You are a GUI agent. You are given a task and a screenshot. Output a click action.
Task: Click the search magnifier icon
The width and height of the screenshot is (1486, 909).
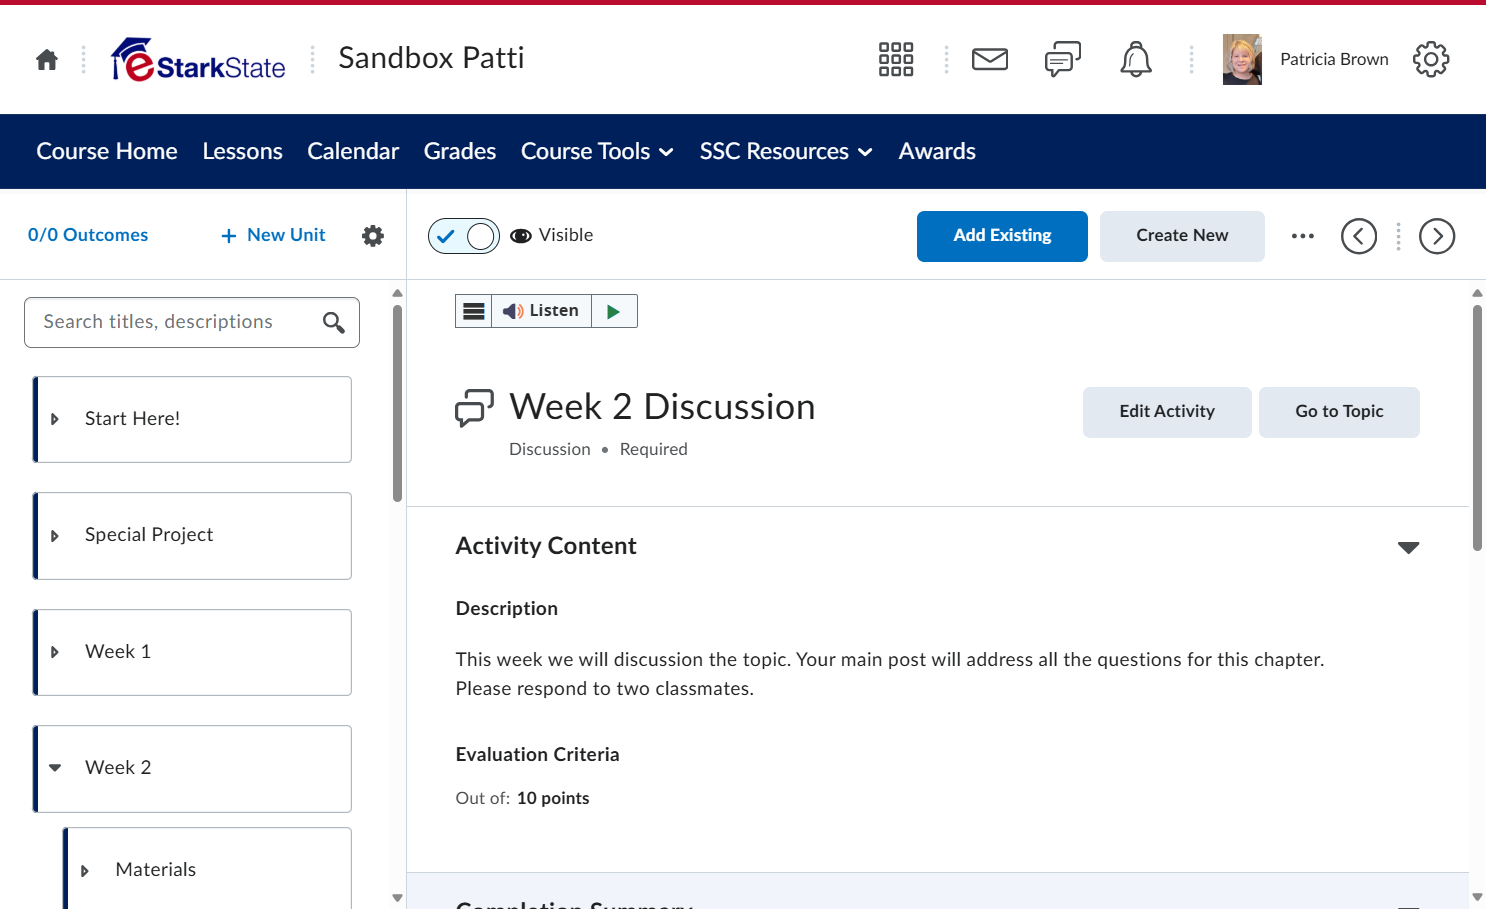(334, 322)
